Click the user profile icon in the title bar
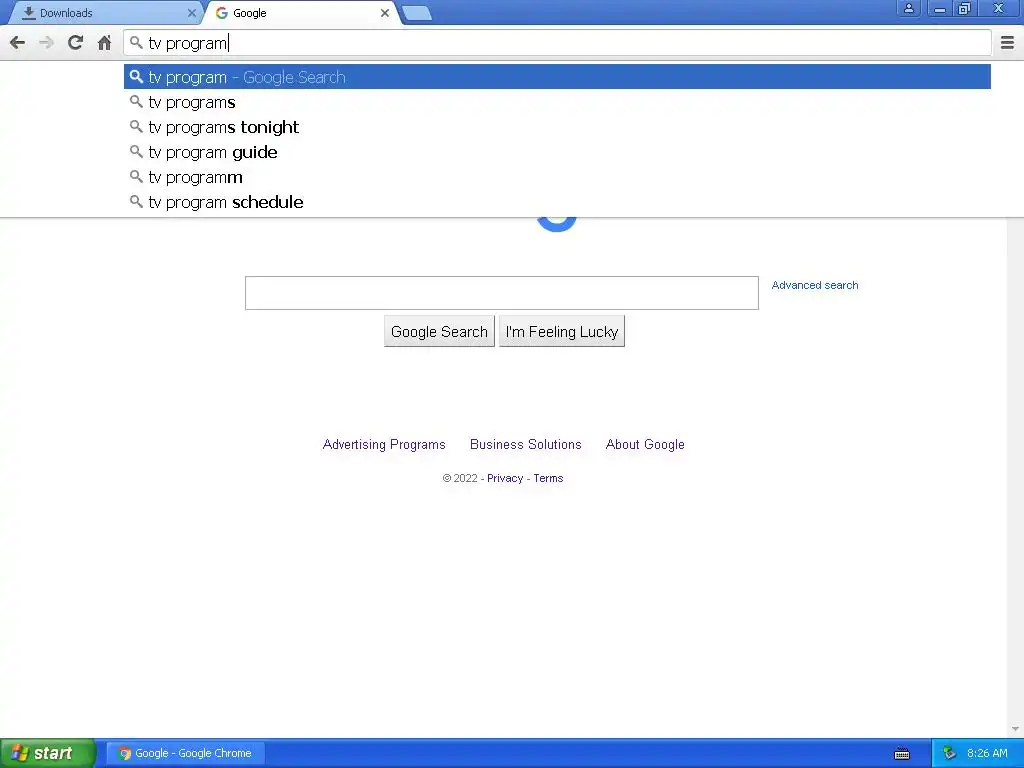1024x768 pixels. [x=908, y=8]
